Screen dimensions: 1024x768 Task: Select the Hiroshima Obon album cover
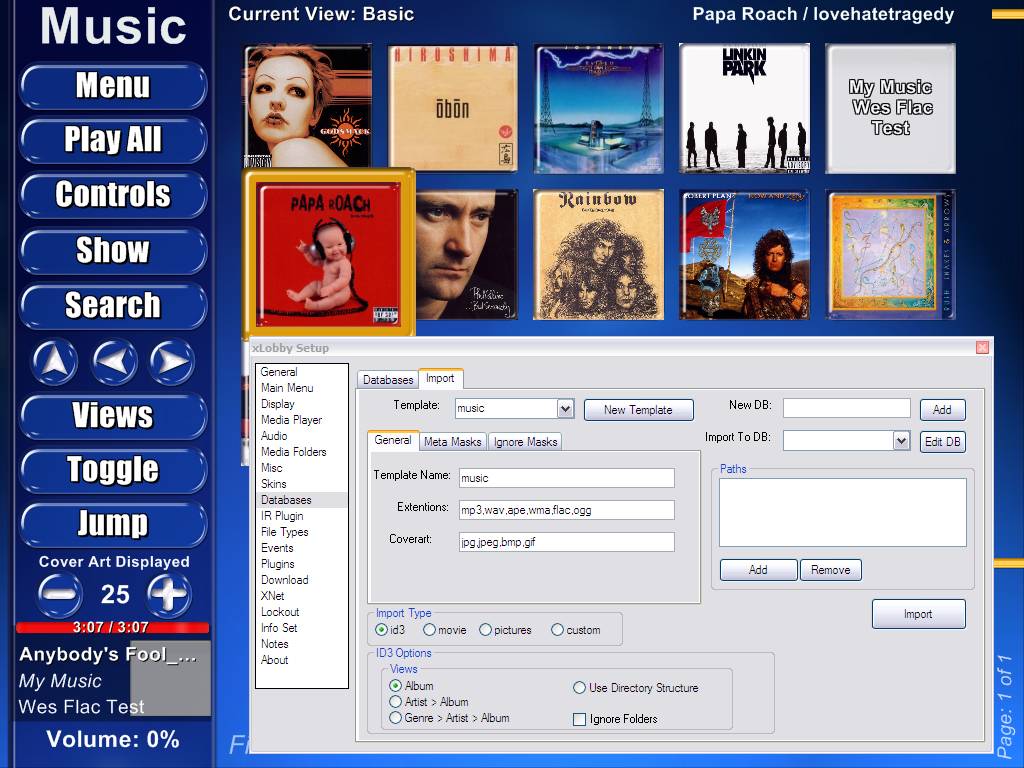pos(453,108)
